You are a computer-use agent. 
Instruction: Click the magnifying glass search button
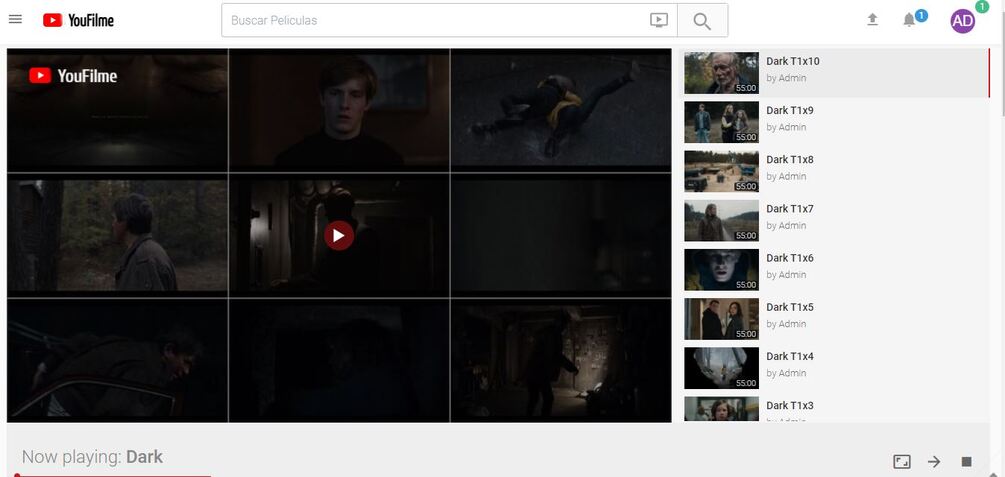[x=702, y=21]
